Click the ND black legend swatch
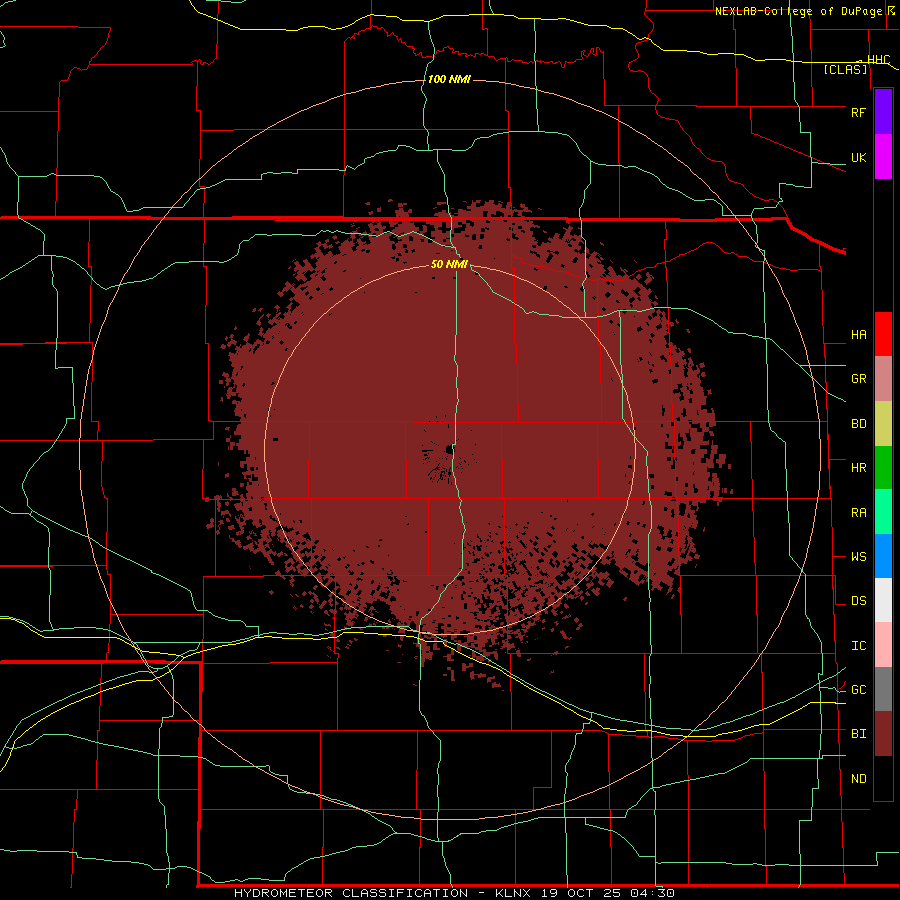 (x=883, y=778)
